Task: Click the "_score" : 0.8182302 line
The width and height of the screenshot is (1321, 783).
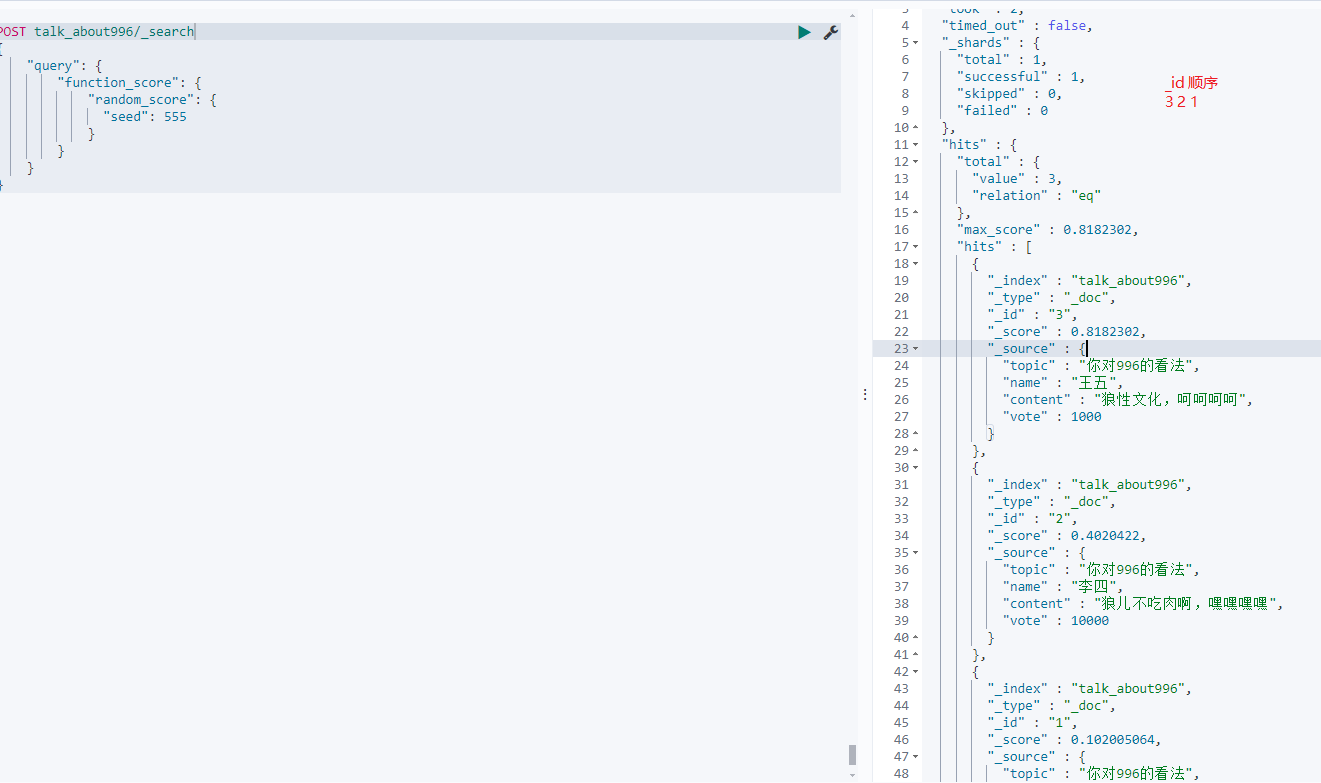Action: coord(1066,332)
